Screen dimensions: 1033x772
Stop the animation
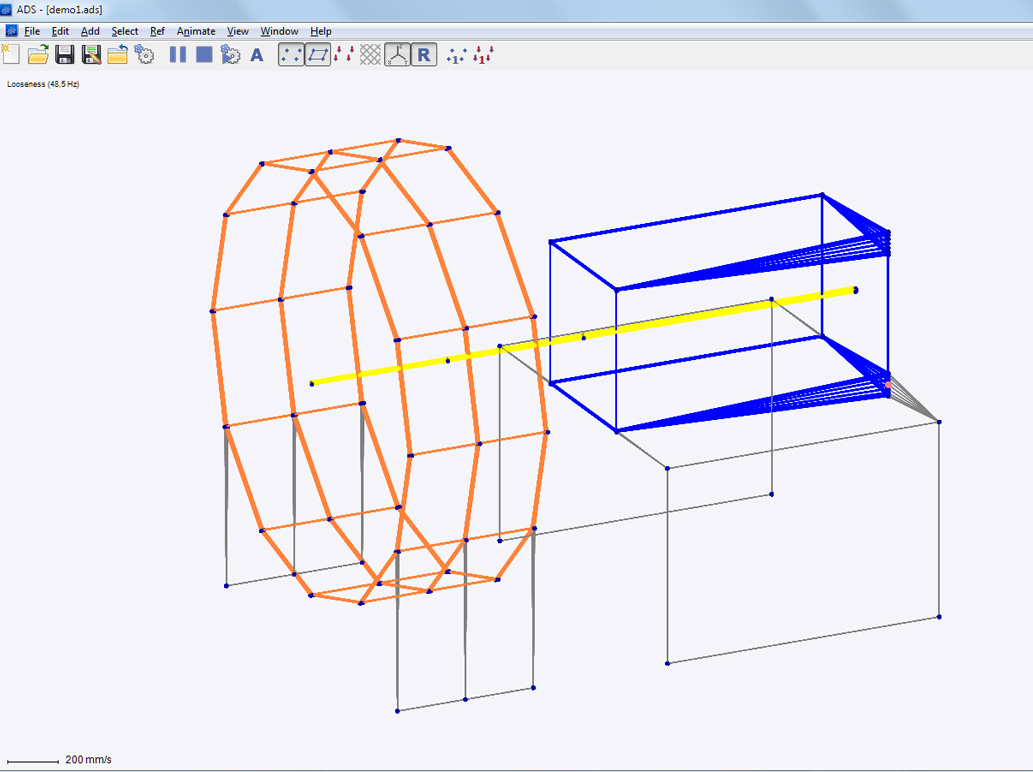coord(204,55)
